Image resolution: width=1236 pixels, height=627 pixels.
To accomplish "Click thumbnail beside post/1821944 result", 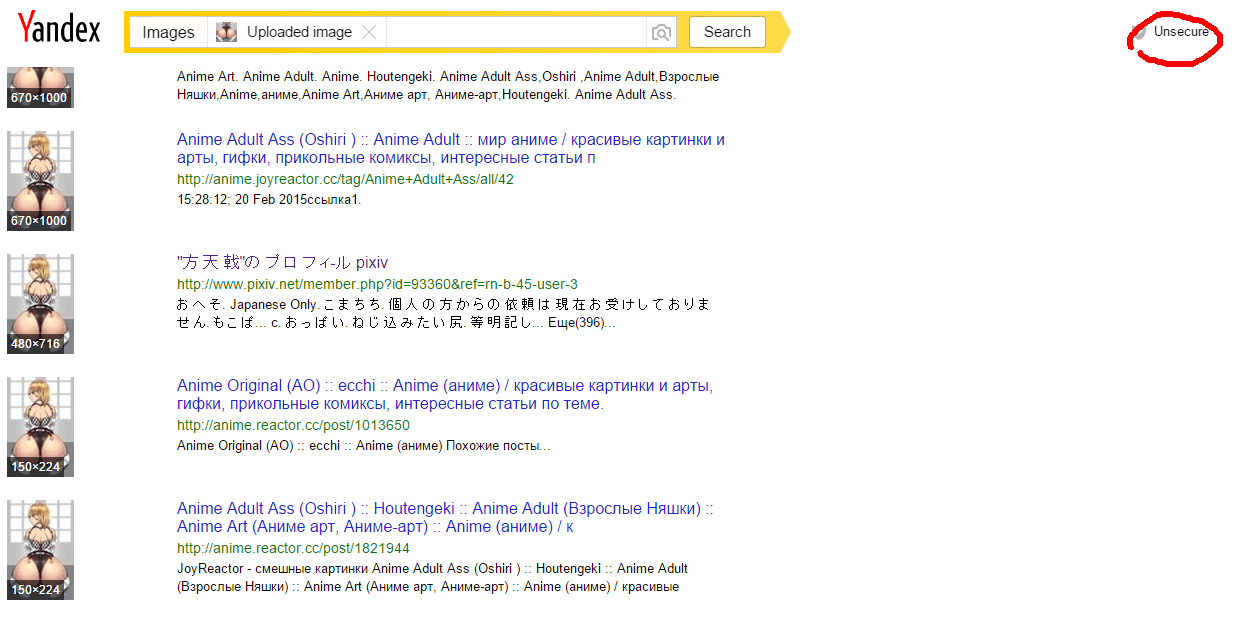I will pos(40,550).
